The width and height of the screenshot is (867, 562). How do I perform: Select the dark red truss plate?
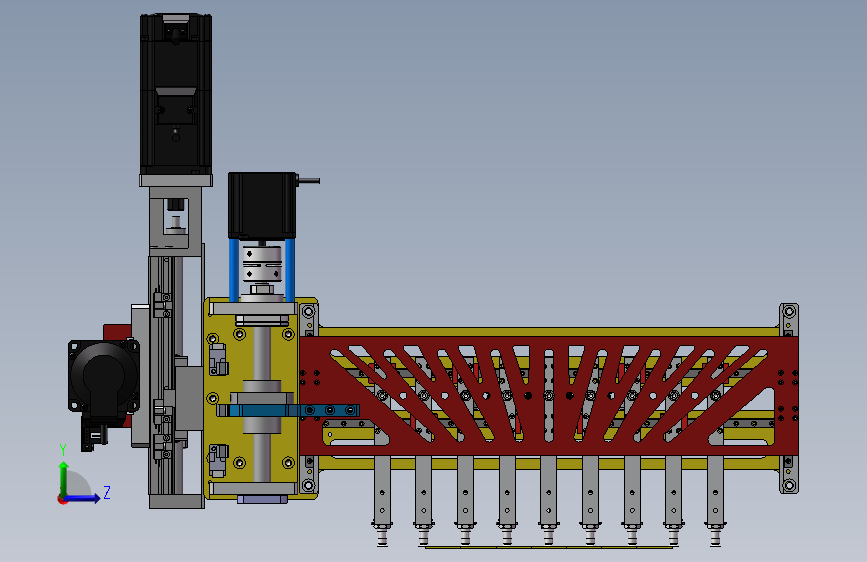[x=549, y=396]
